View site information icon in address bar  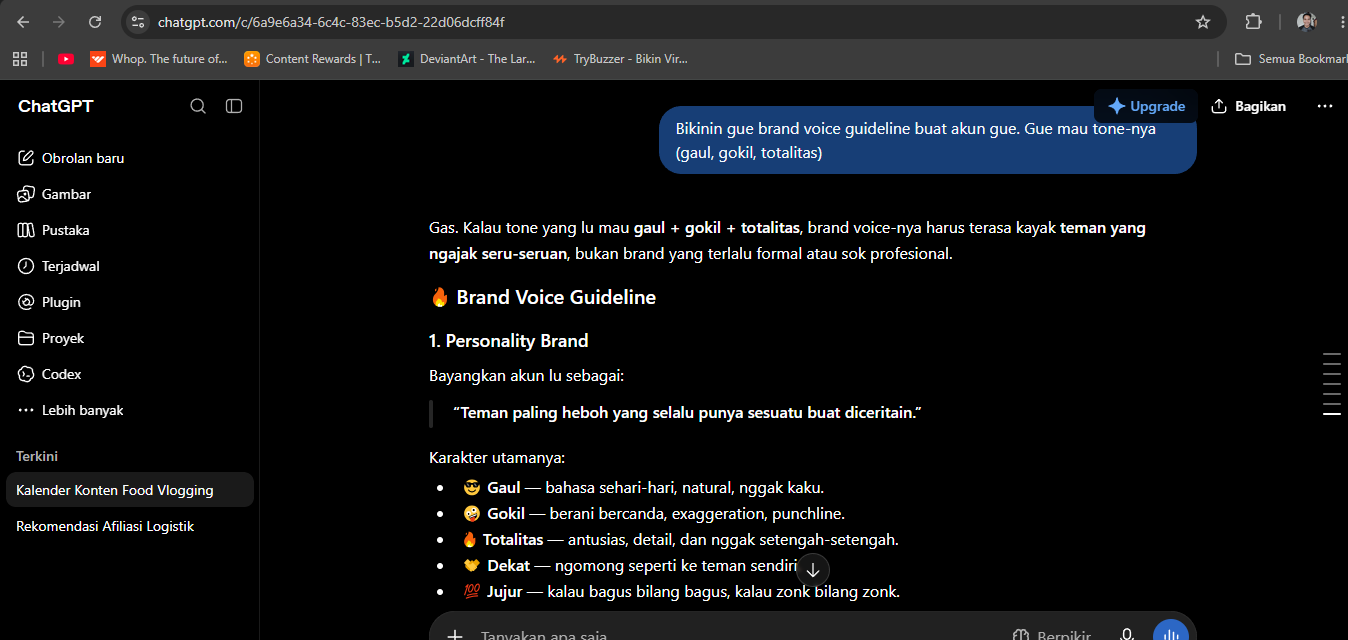coord(138,22)
